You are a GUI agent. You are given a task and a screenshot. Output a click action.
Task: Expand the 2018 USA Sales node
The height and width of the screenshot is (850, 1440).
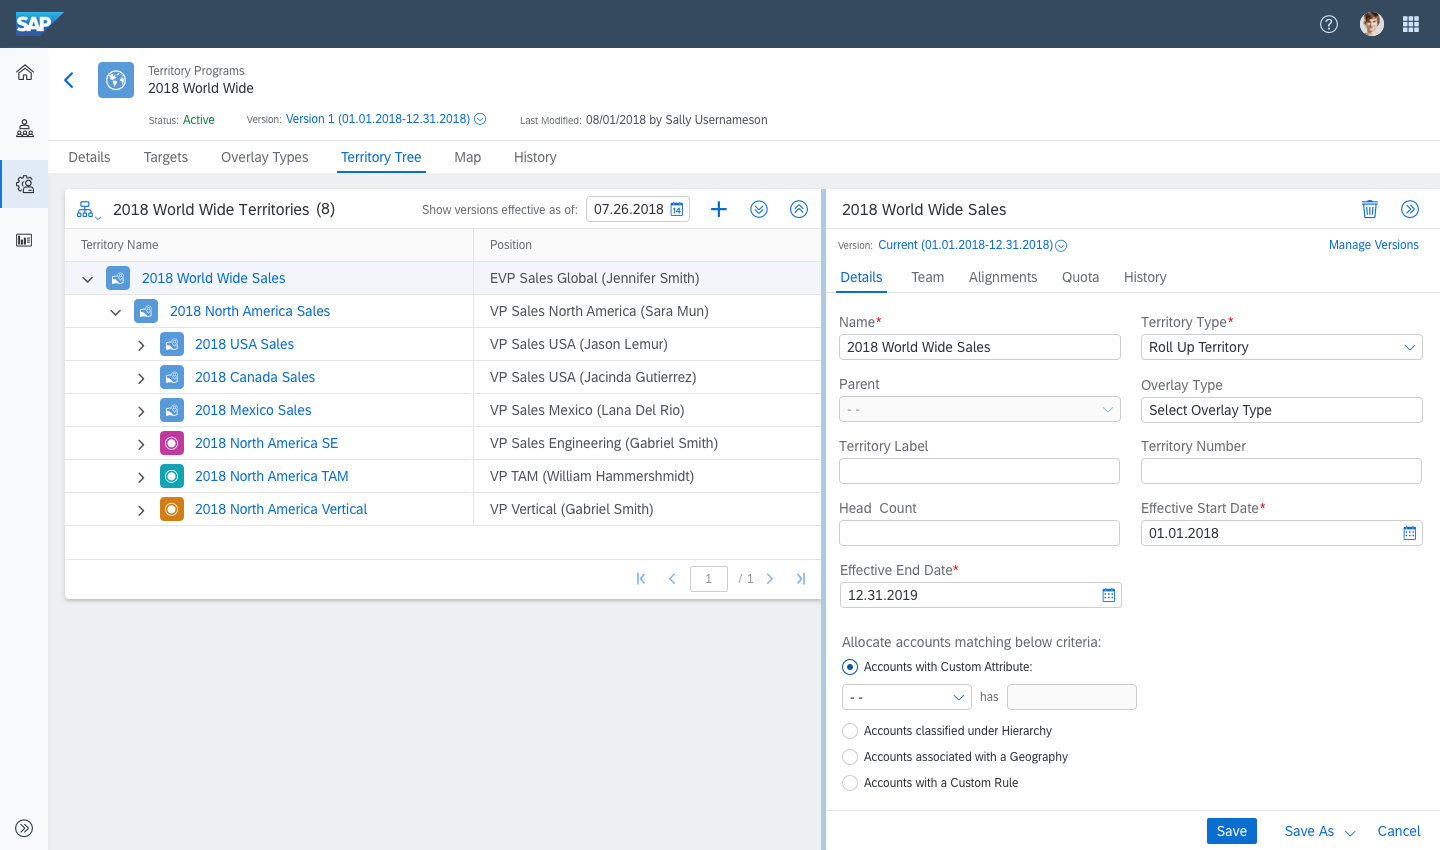tap(141, 345)
